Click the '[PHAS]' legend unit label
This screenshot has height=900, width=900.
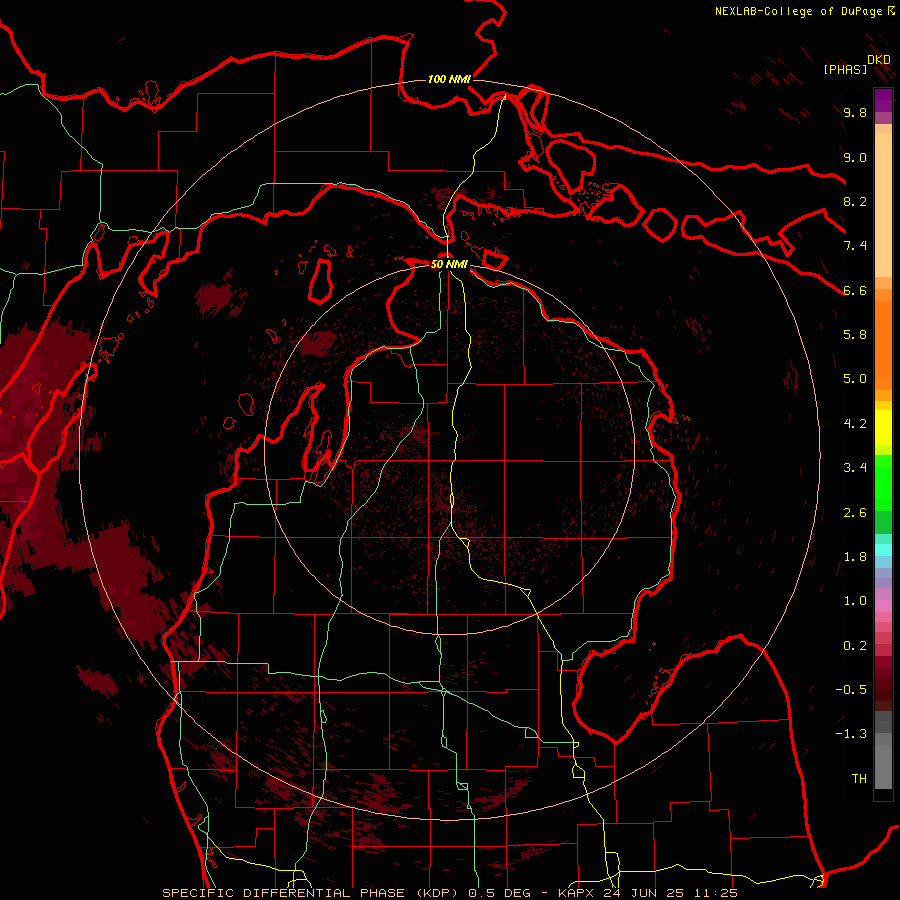point(845,69)
